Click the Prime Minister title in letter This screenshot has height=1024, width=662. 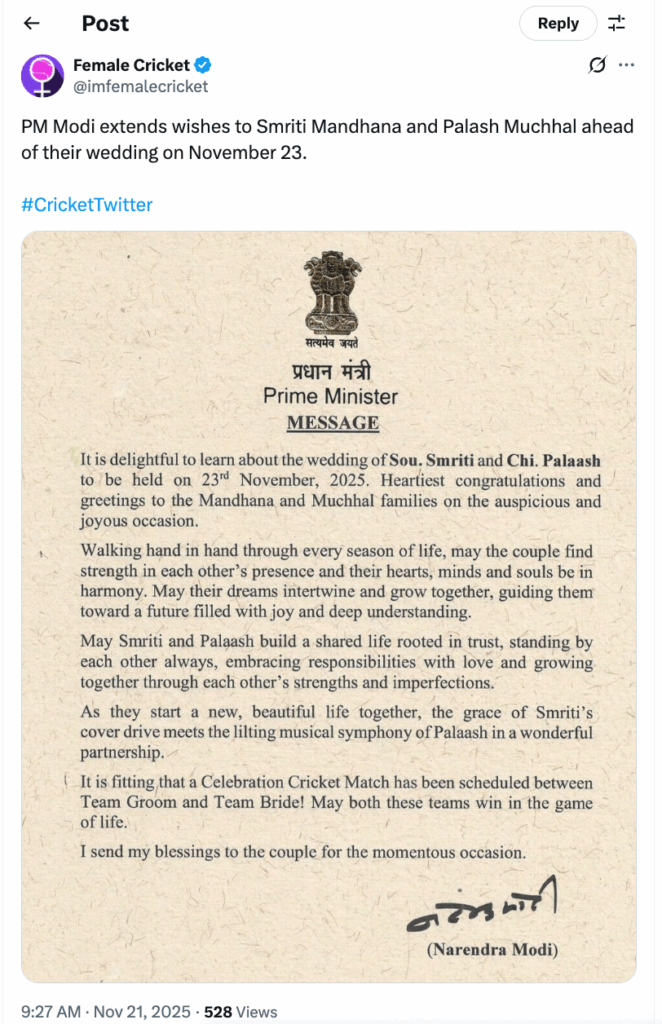tap(330, 396)
